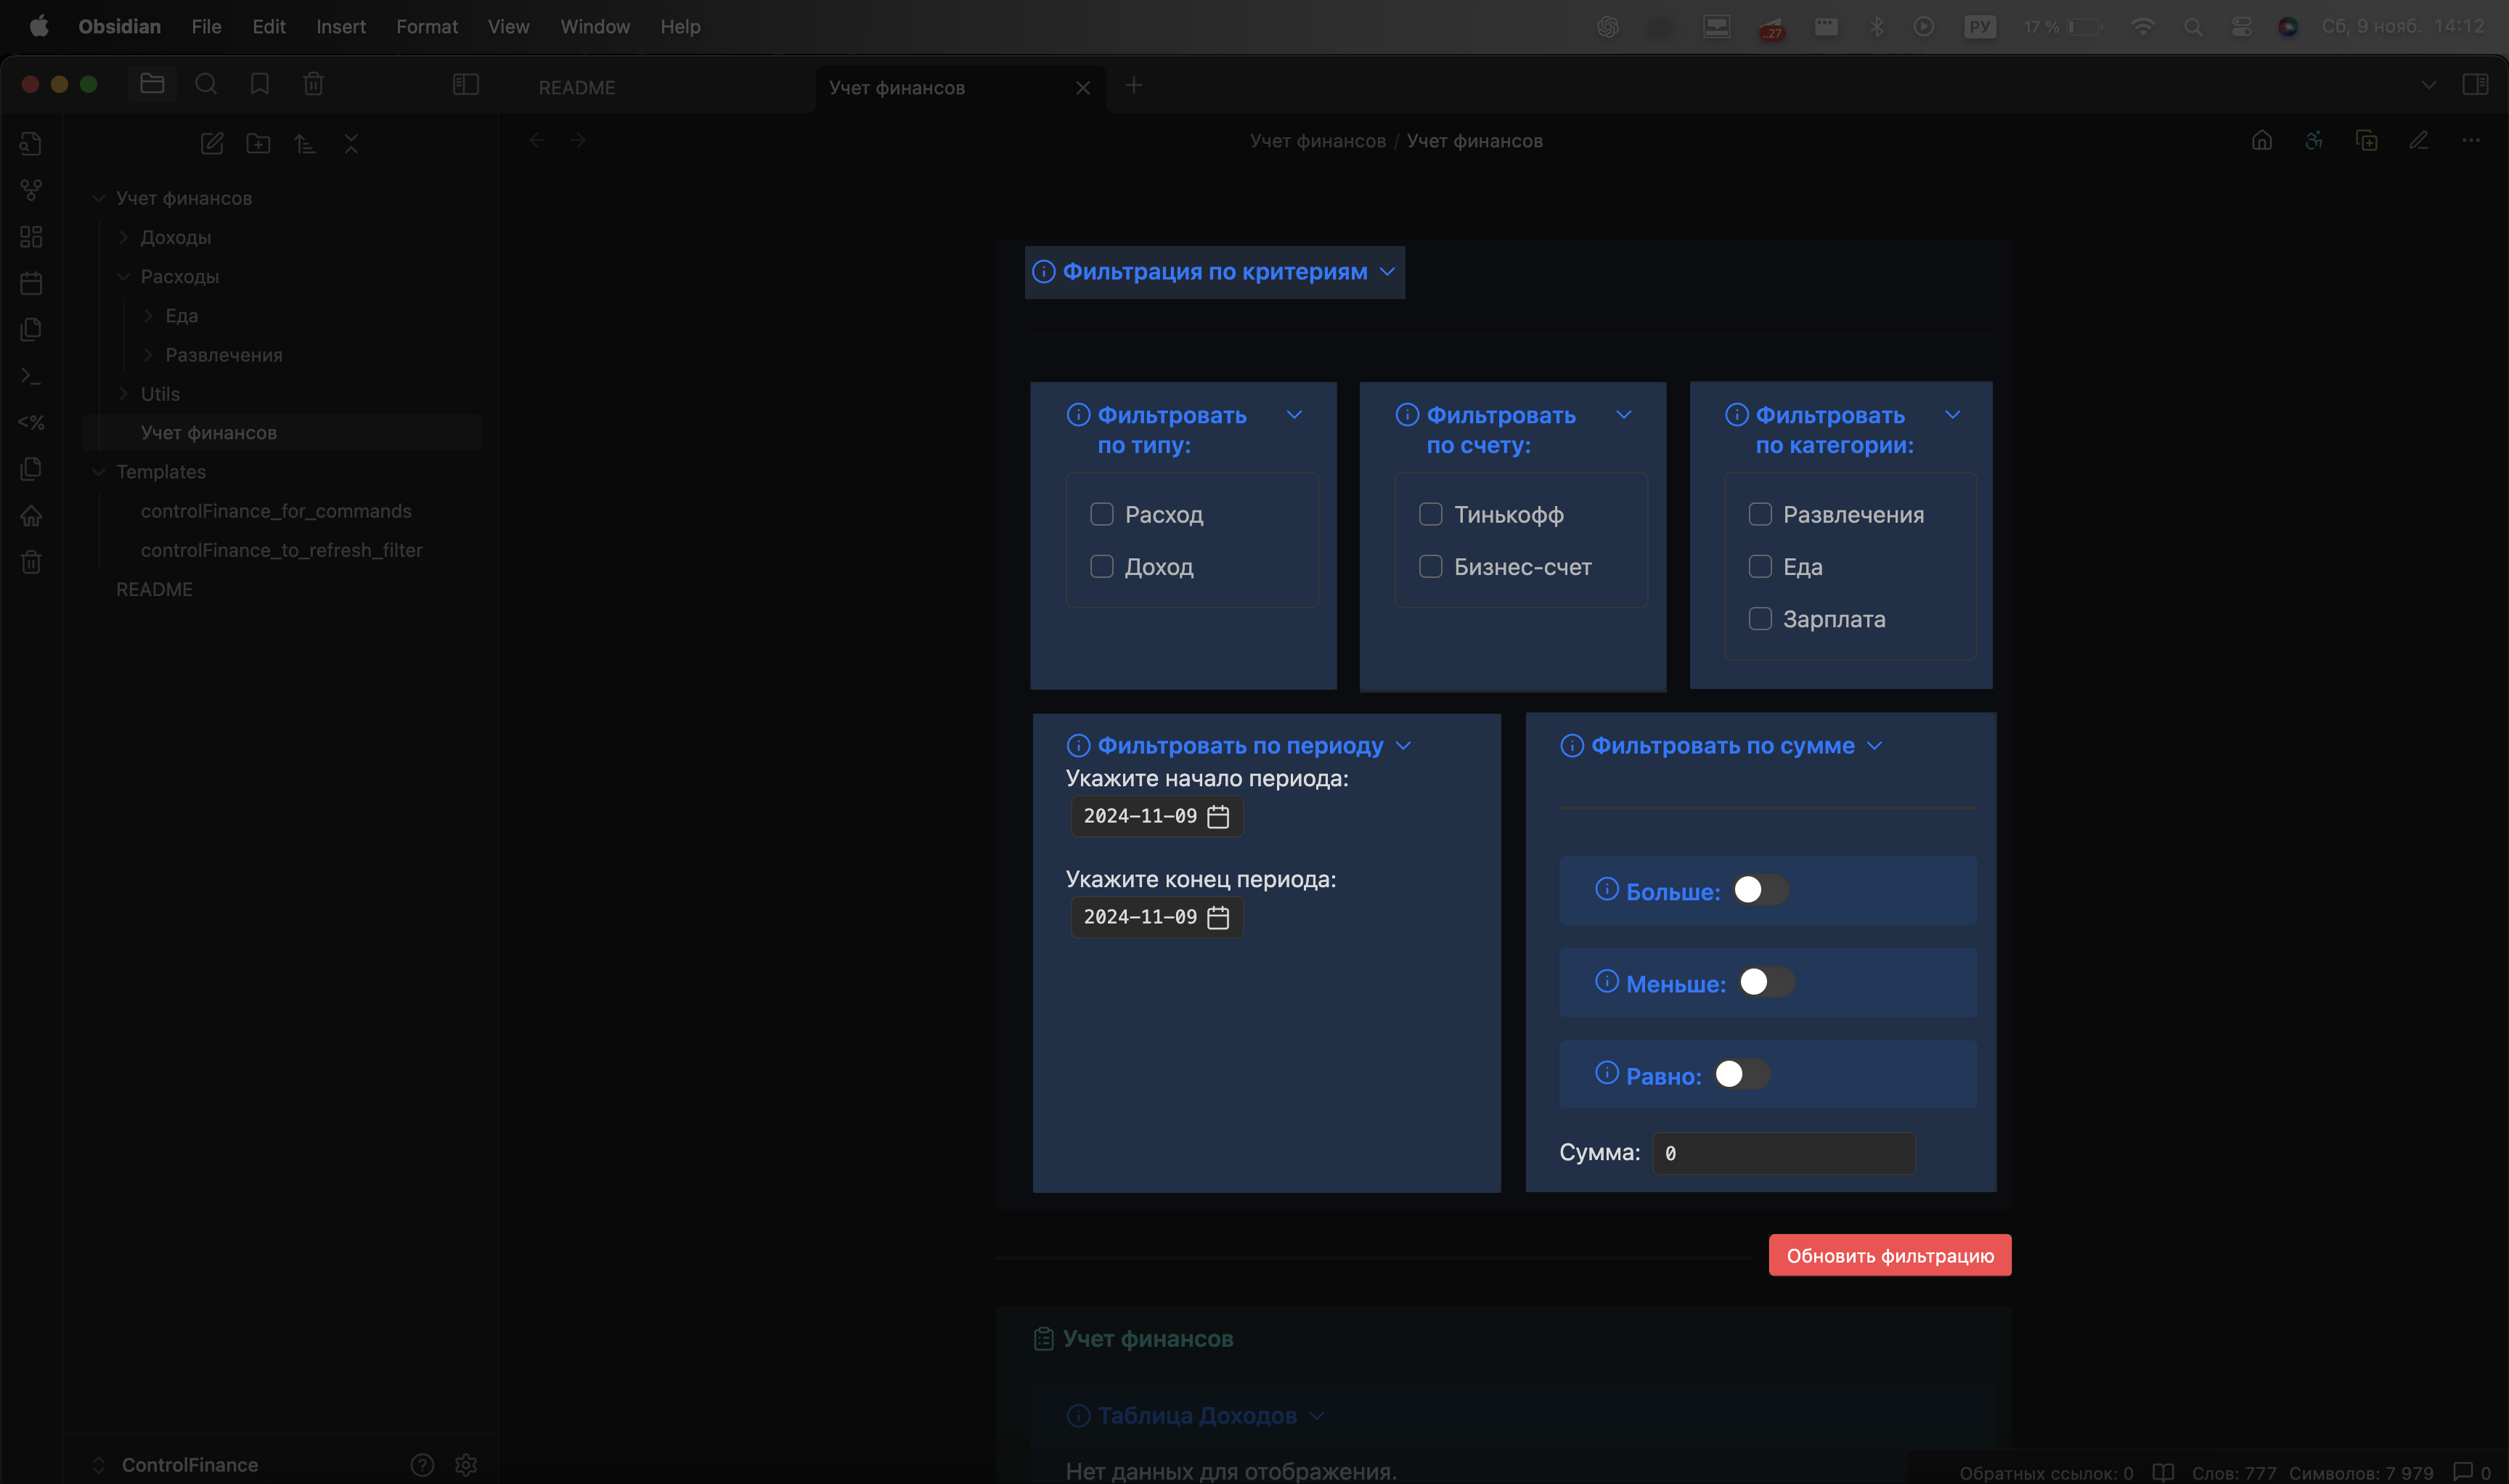Viewport: 2509px width, 1484px height.
Task: Click the Сумма input field
Action: tap(1783, 1154)
